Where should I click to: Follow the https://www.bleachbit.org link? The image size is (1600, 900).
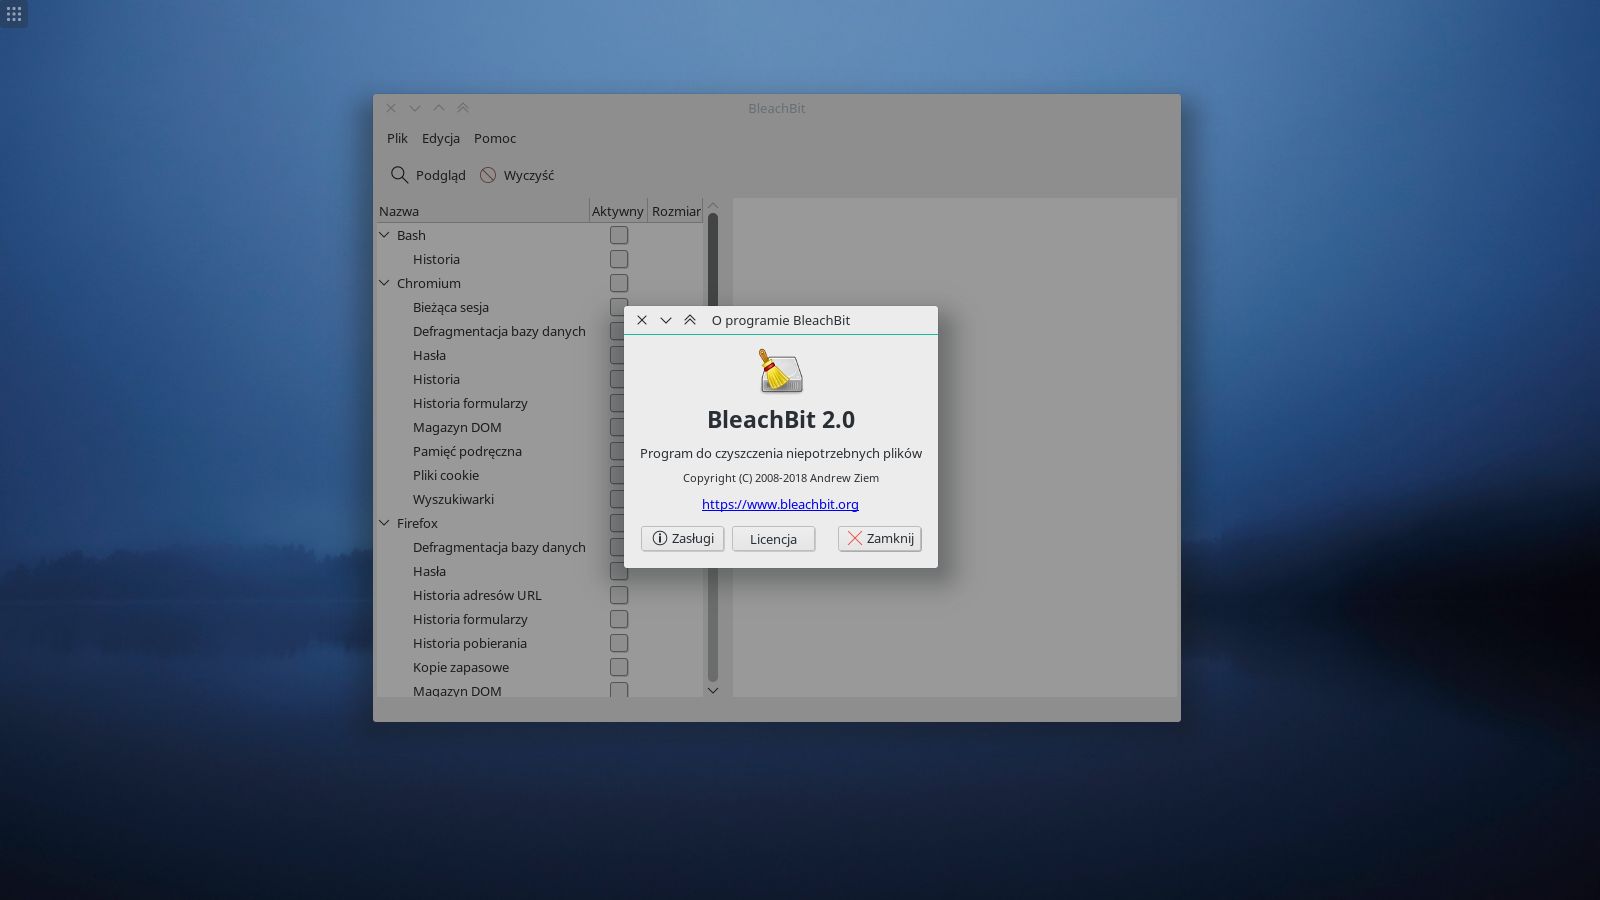780,504
